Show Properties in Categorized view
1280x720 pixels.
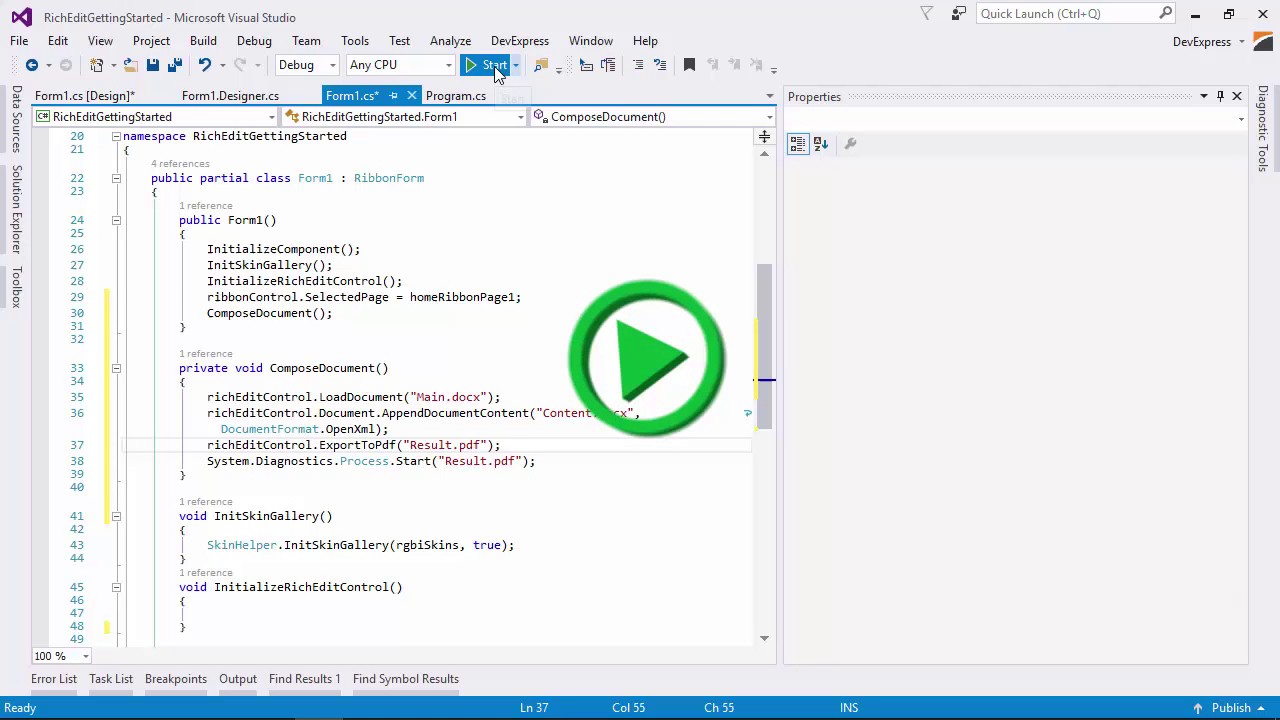coord(798,144)
